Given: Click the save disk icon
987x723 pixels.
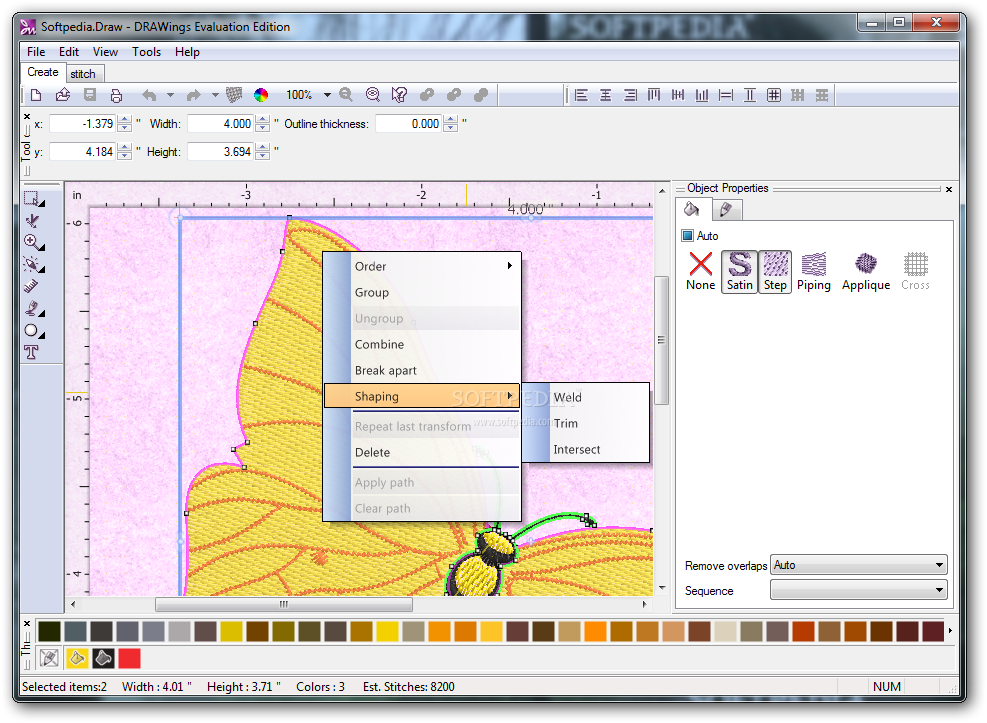Looking at the screenshot, I should coord(90,95).
